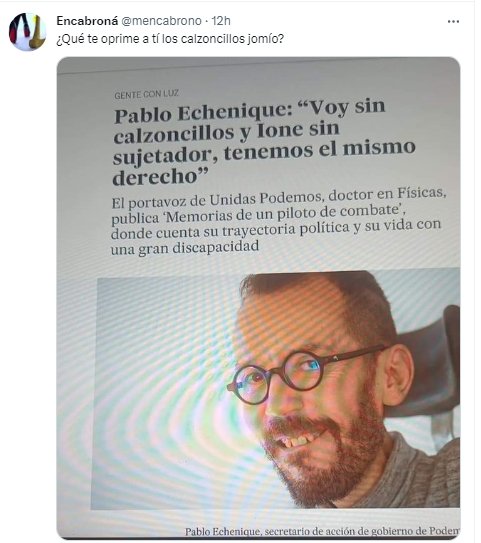Click the tweet text about calzoncillos
Image resolution: width=481 pixels, height=543 pixels.
click(x=170, y=38)
